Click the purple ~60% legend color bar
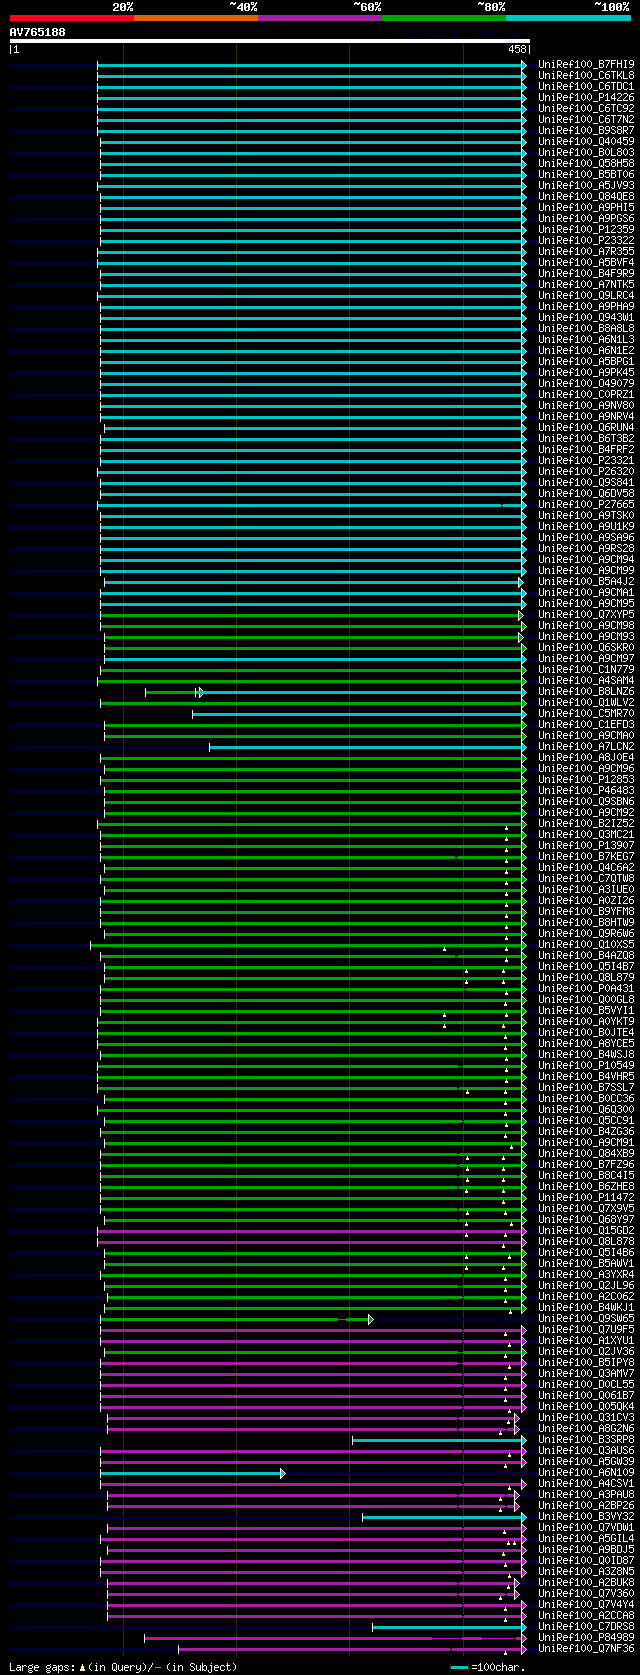640x1675 pixels. pyautogui.click(x=320, y=18)
